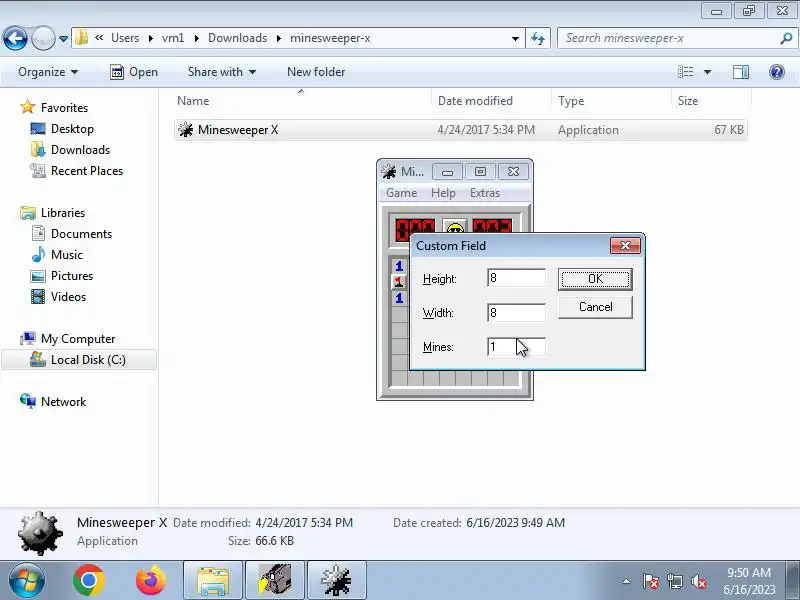Open the recent locations dropdown arrow

(x=63, y=39)
